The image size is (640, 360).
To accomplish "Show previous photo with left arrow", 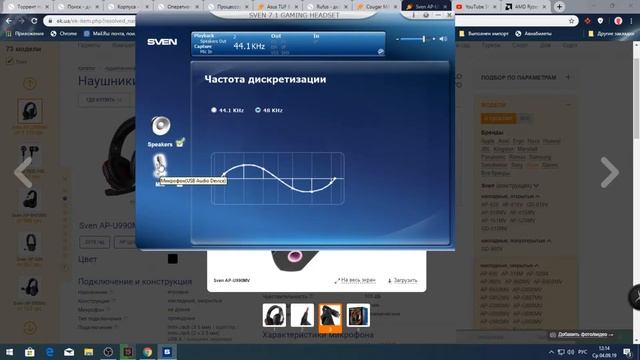I will click(23, 172).
